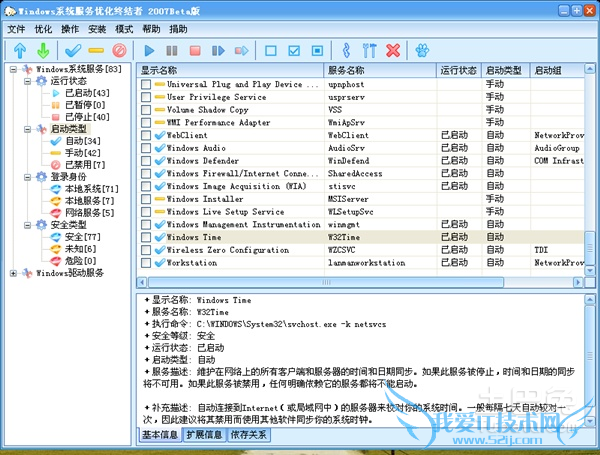This screenshot has height=455, width=600.
Task: Resume the service with the resume icon
Action: [218, 51]
